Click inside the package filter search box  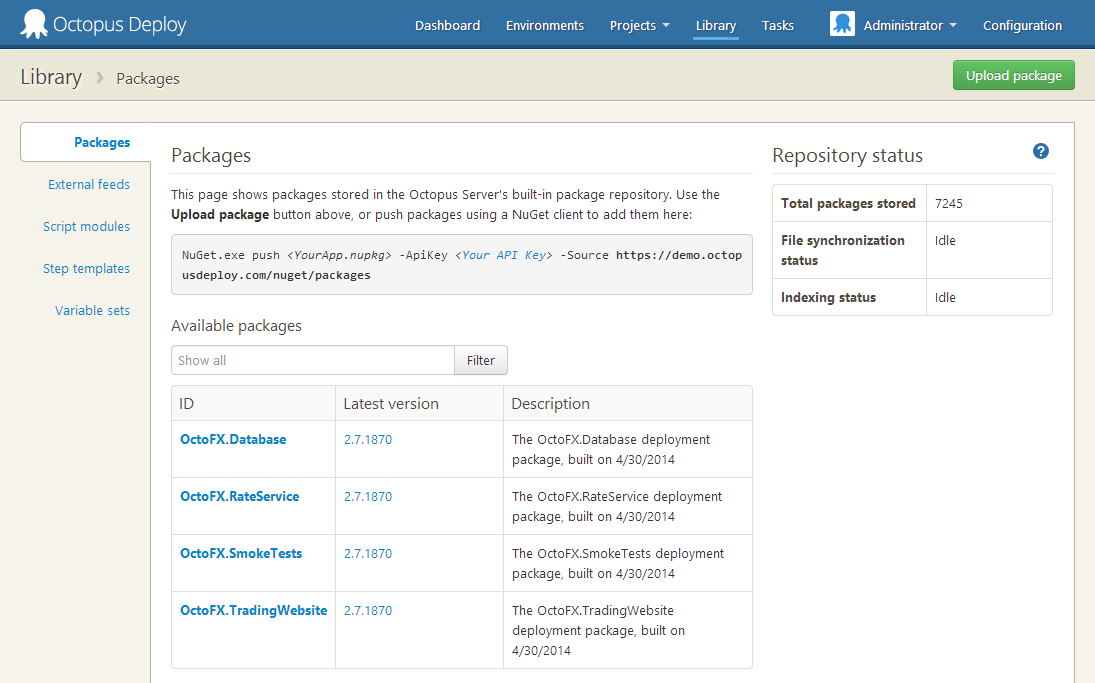[x=312, y=360]
